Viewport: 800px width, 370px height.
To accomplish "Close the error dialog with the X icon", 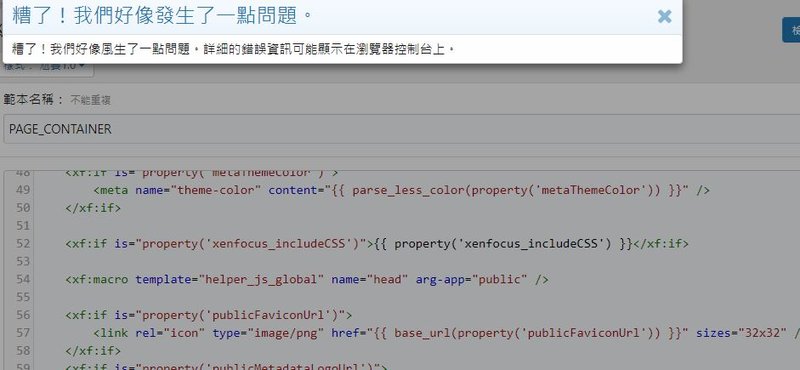I will [664, 16].
